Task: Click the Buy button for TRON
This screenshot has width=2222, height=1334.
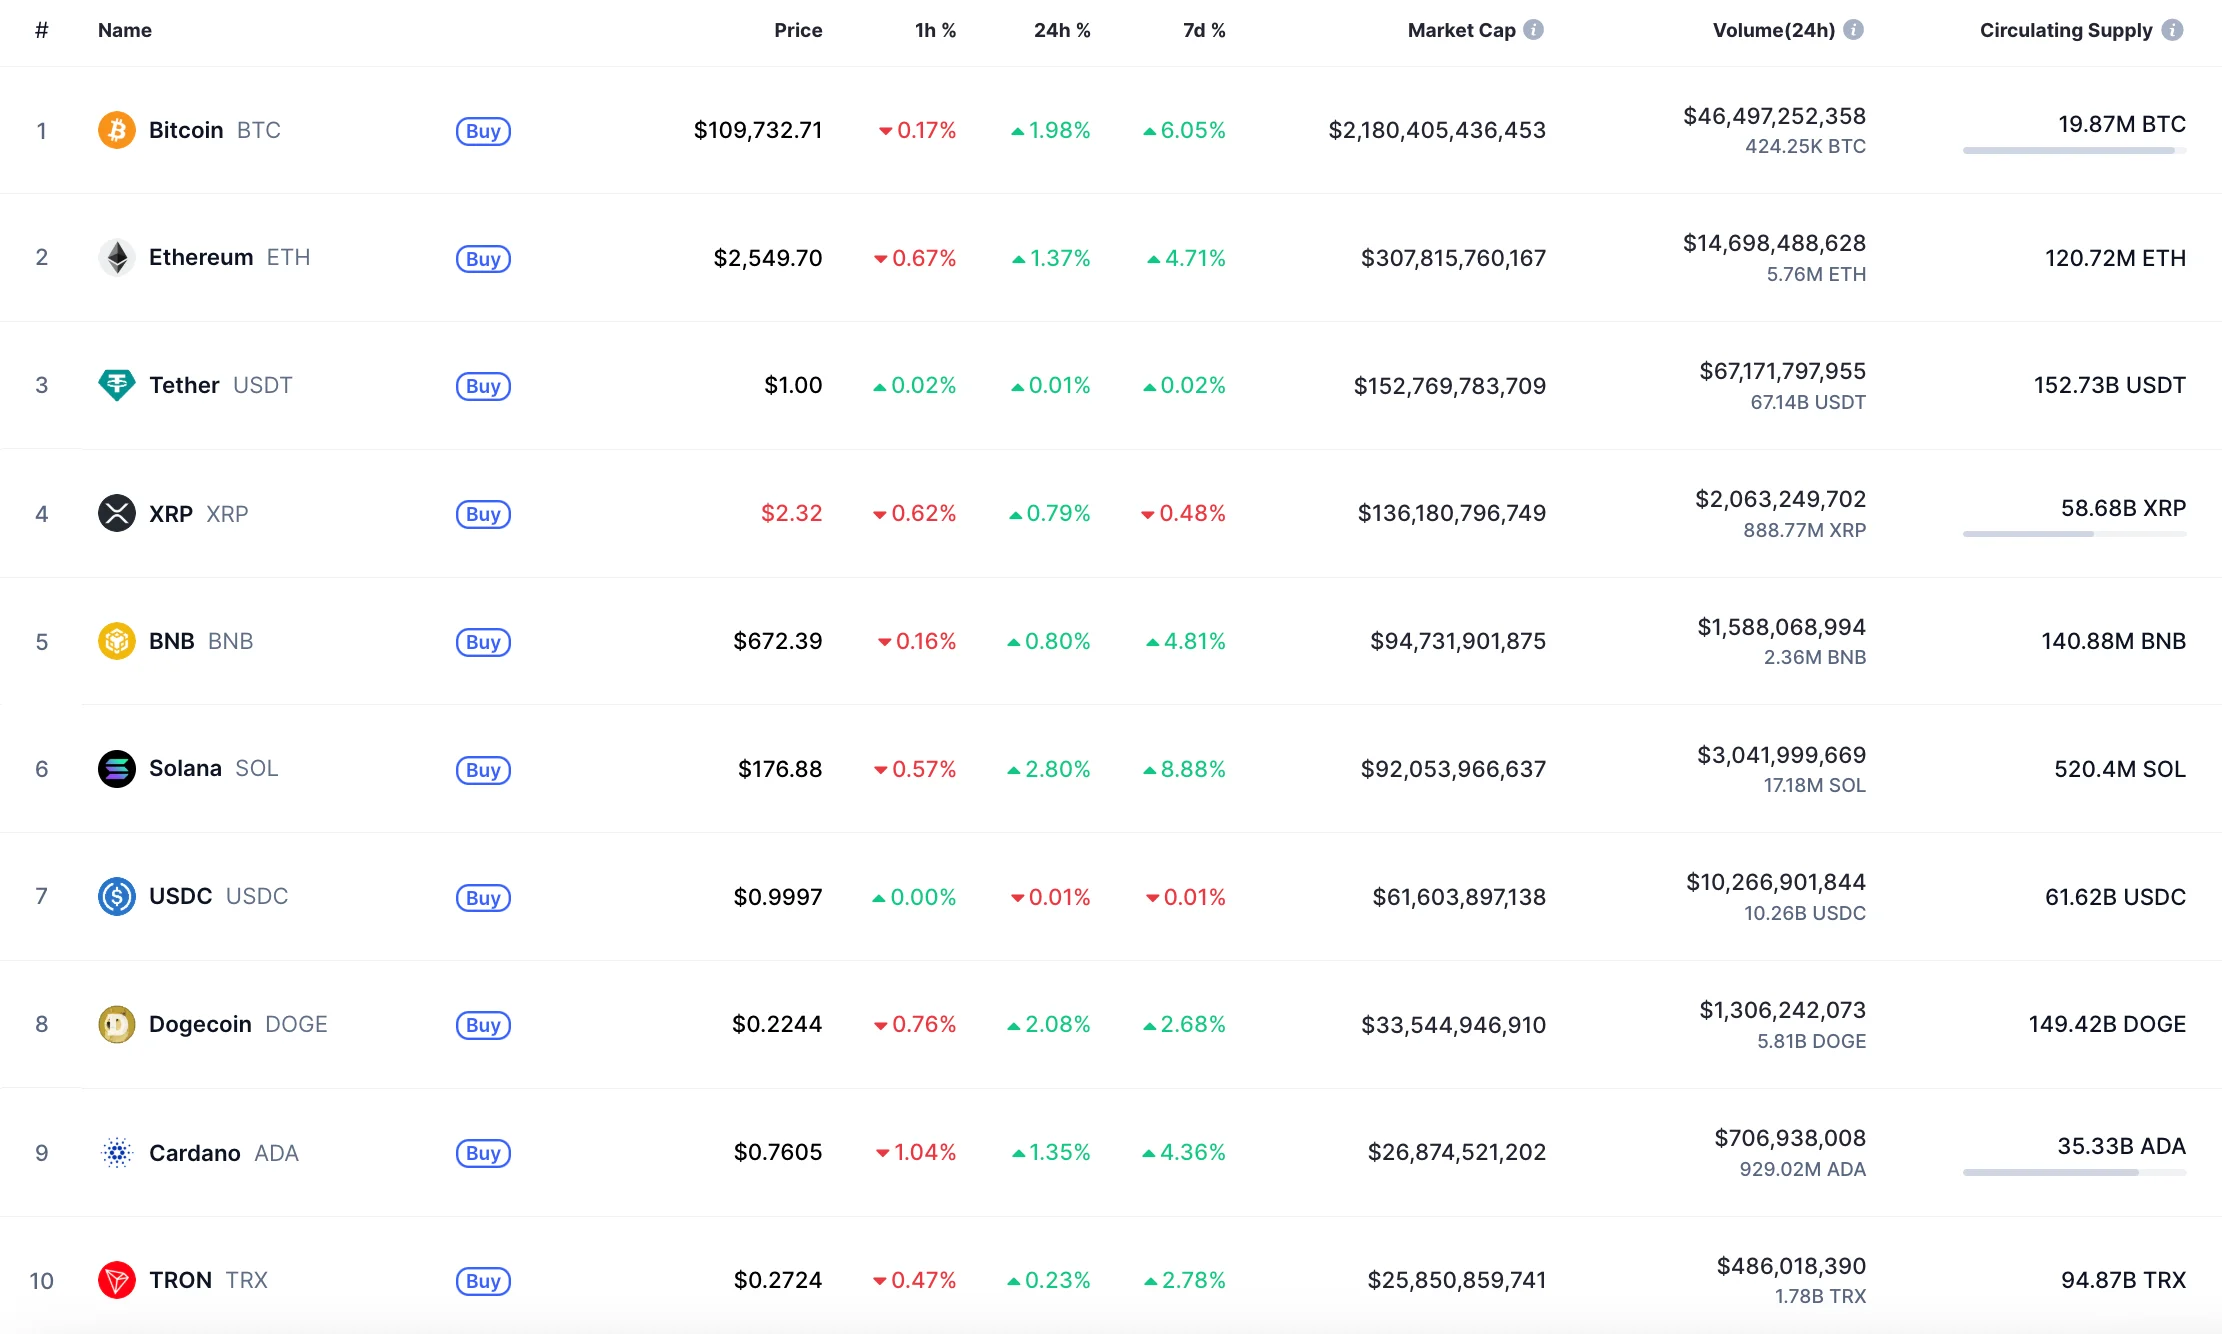Action: tap(483, 1281)
